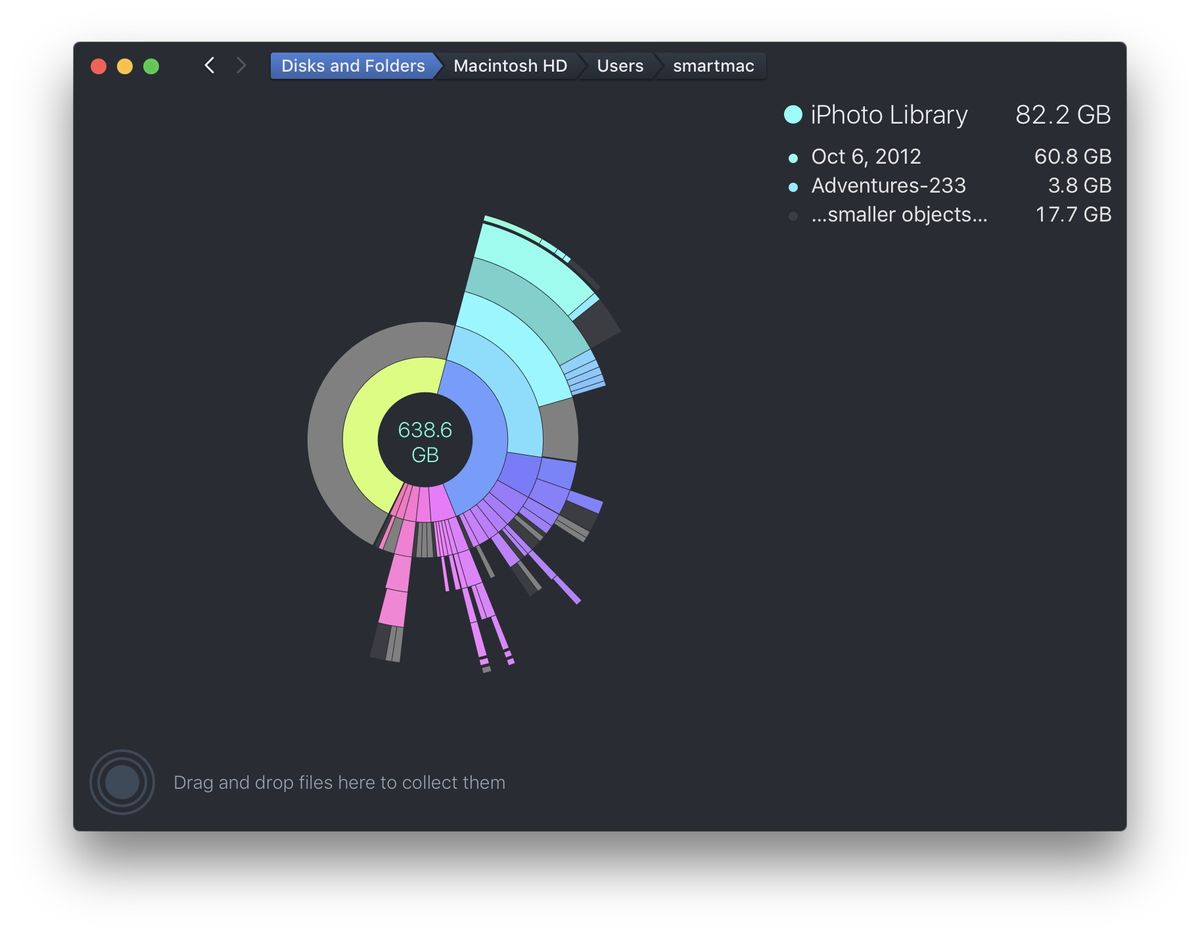Open the Collector circle at bottom left
Screen dimensions: 1200x936
click(x=121, y=782)
